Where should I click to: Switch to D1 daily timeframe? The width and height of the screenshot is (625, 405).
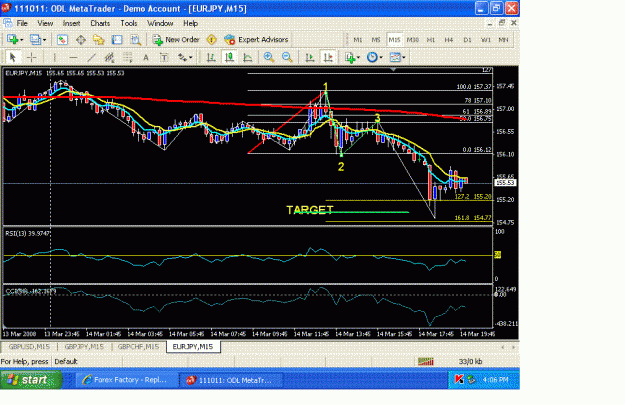point(467,39)
